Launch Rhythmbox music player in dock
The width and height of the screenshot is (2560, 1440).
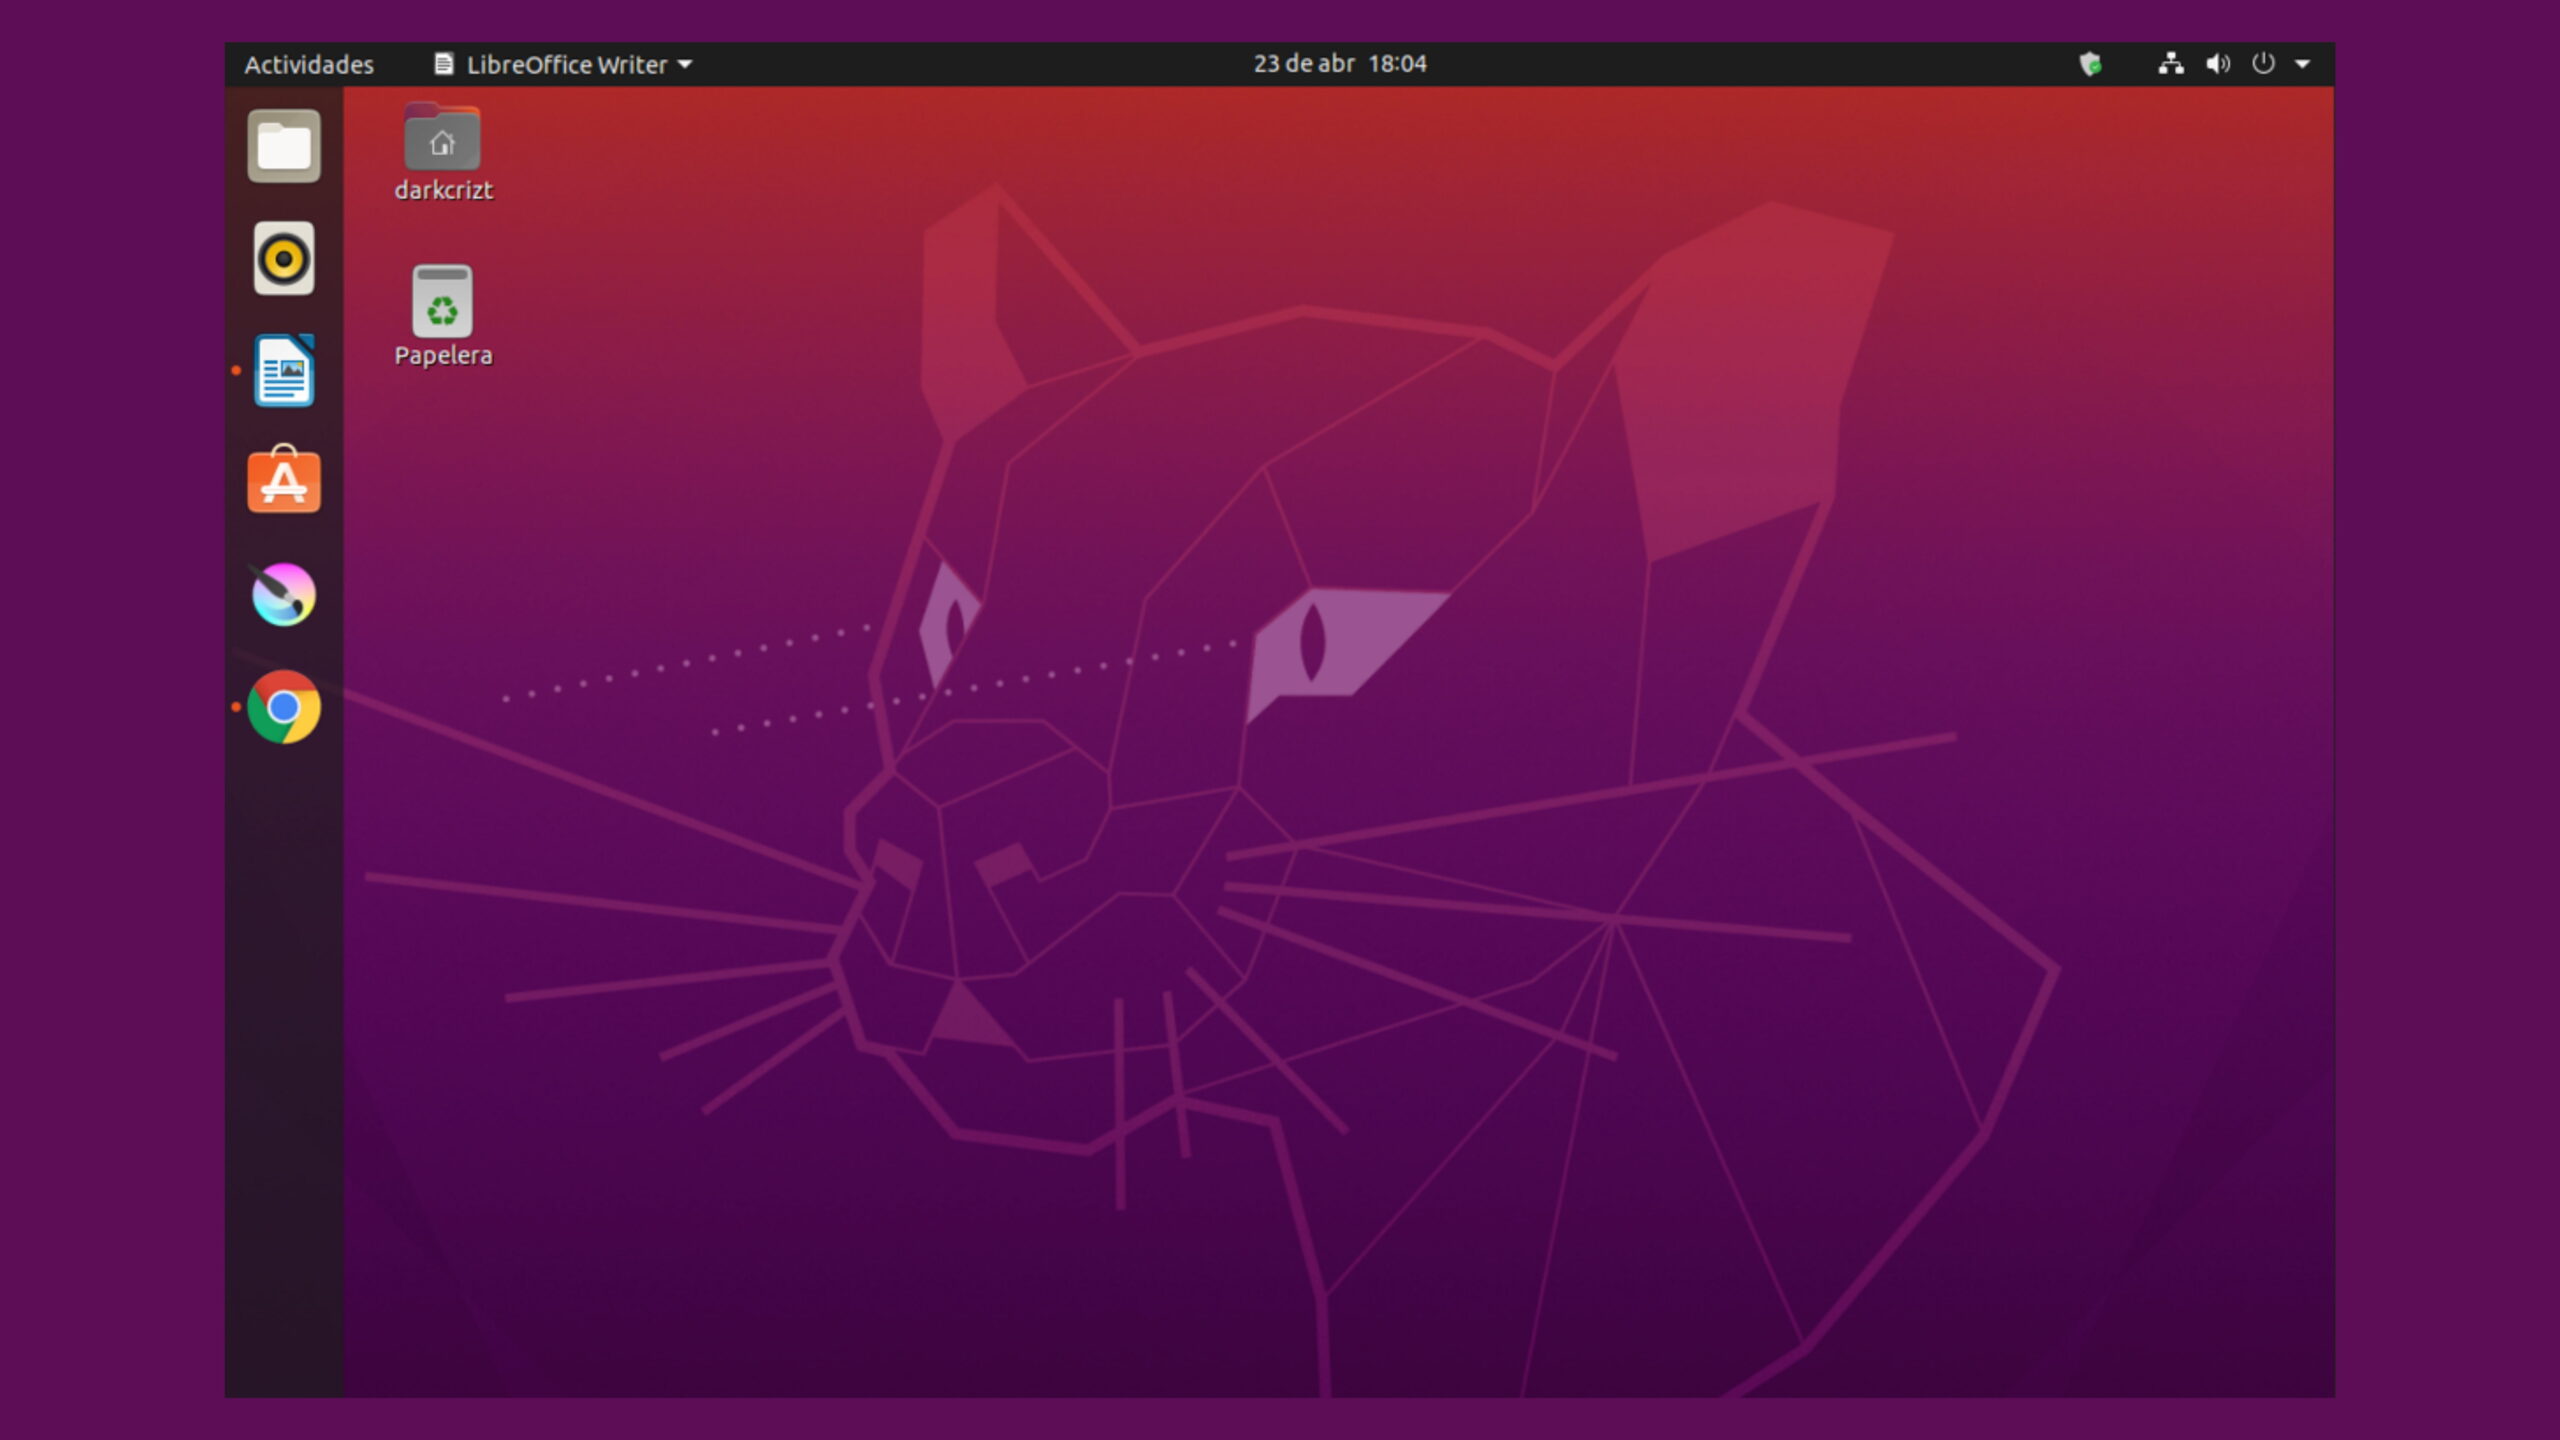(x=284, y=258)
